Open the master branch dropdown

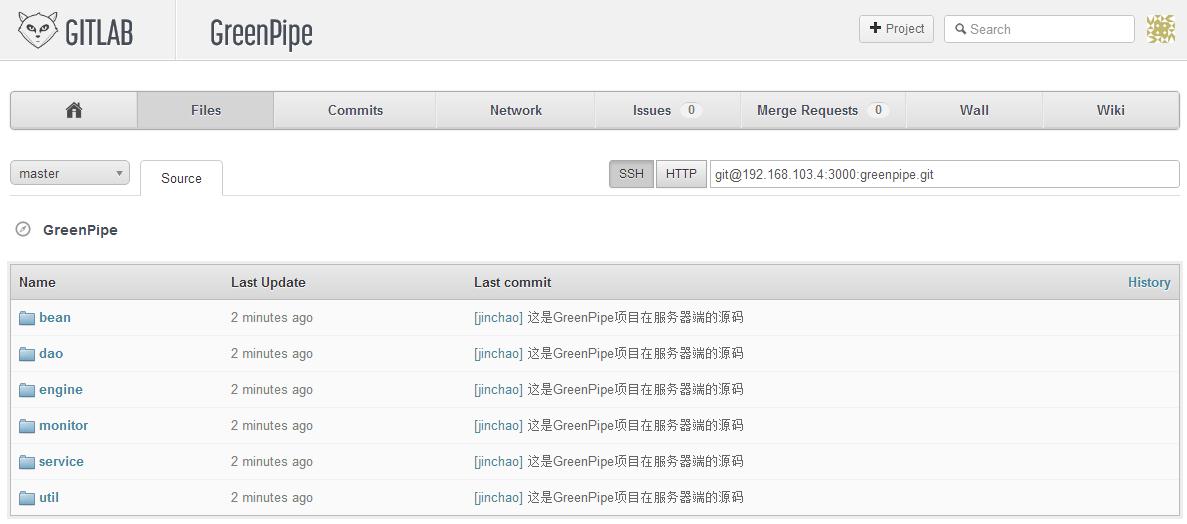click(x=70, y=173)
